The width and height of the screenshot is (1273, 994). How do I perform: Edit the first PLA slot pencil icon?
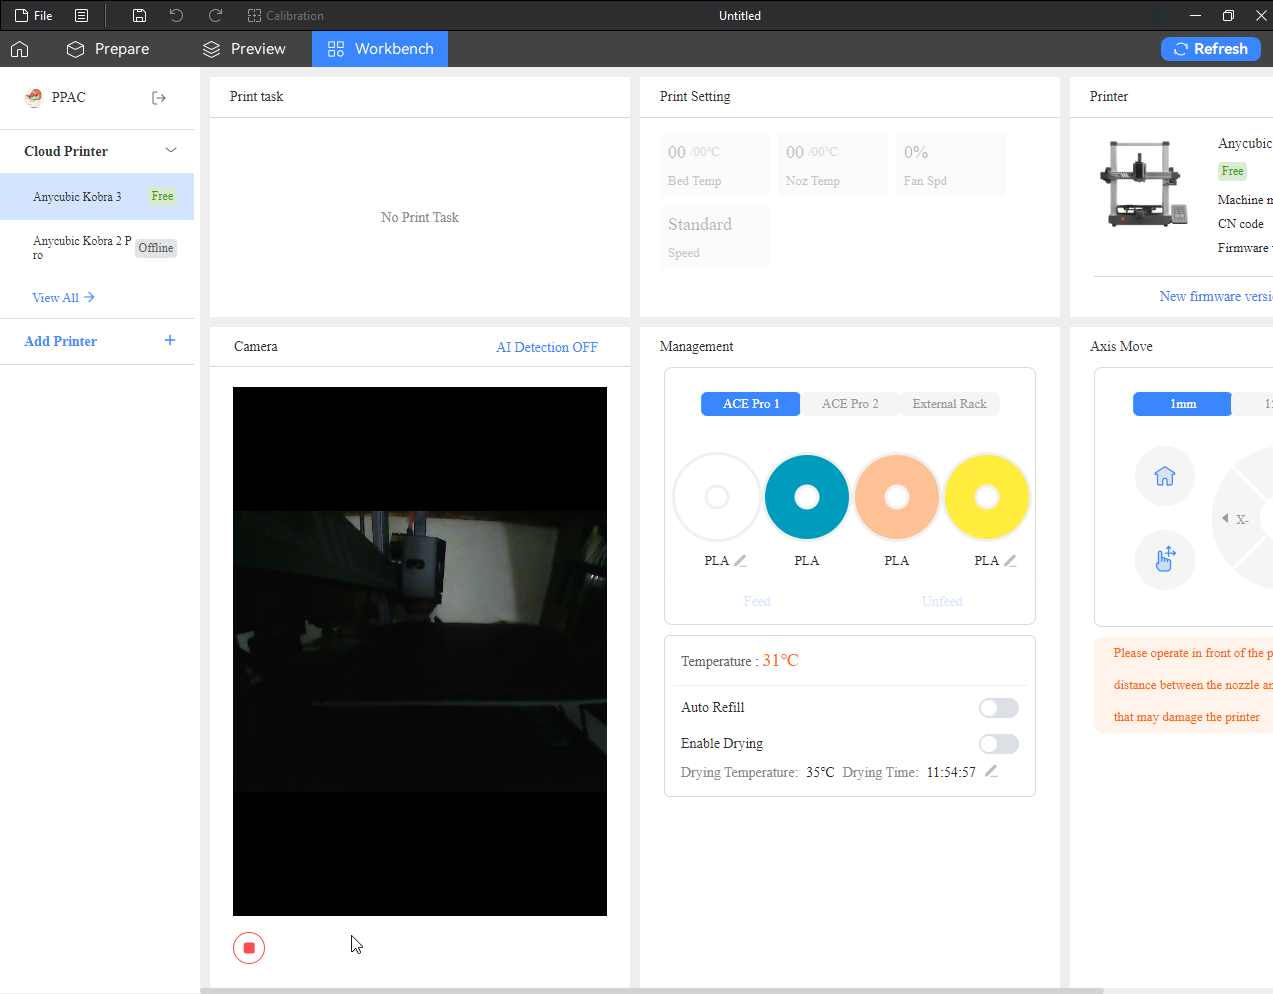coord(740,561)
